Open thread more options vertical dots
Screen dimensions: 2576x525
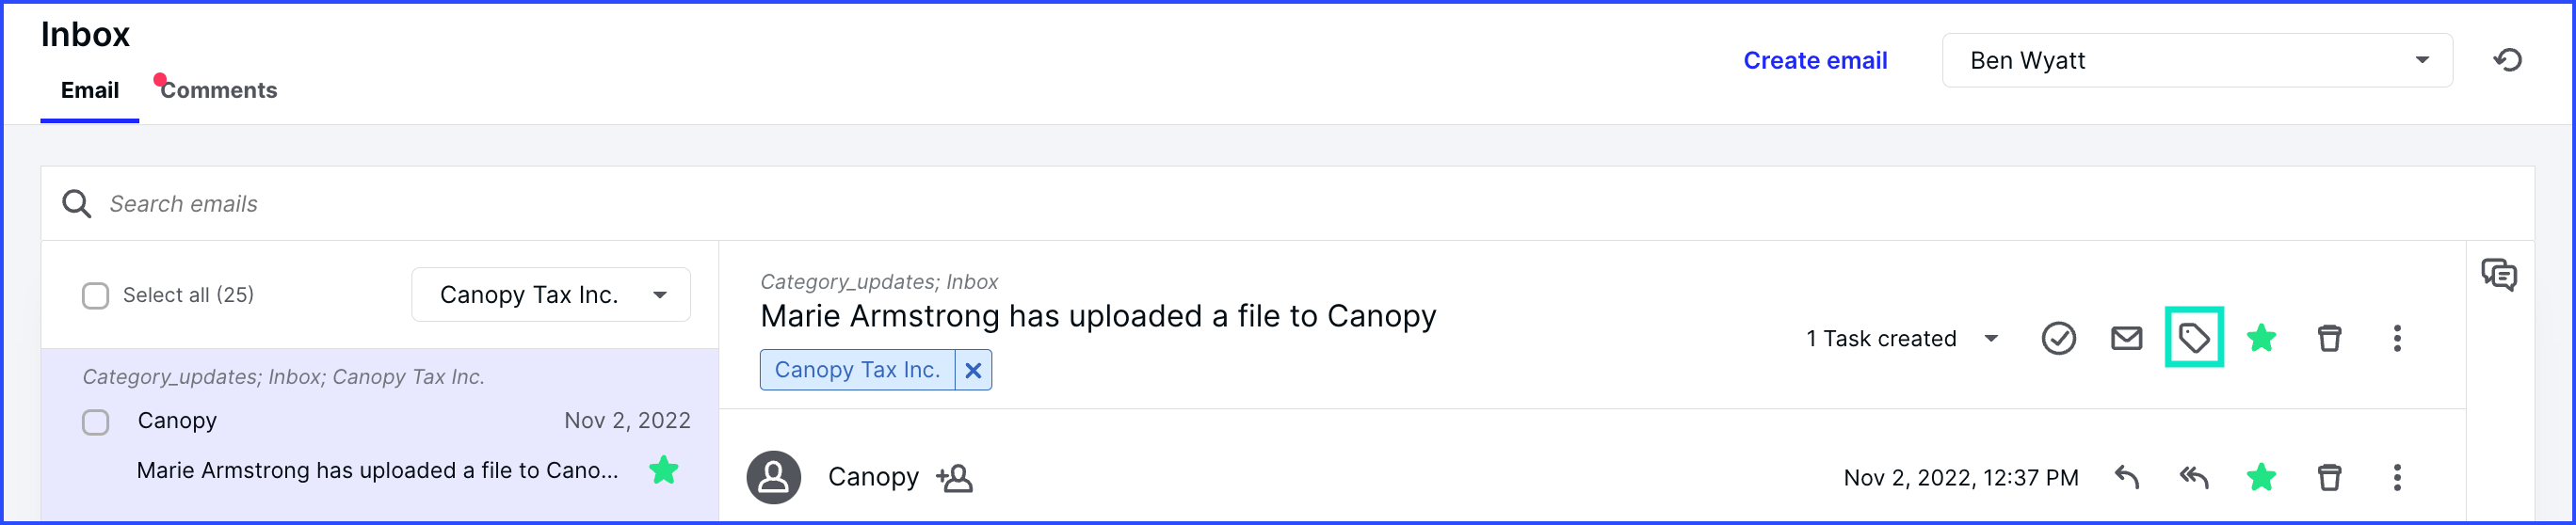tap(2397, 338)
